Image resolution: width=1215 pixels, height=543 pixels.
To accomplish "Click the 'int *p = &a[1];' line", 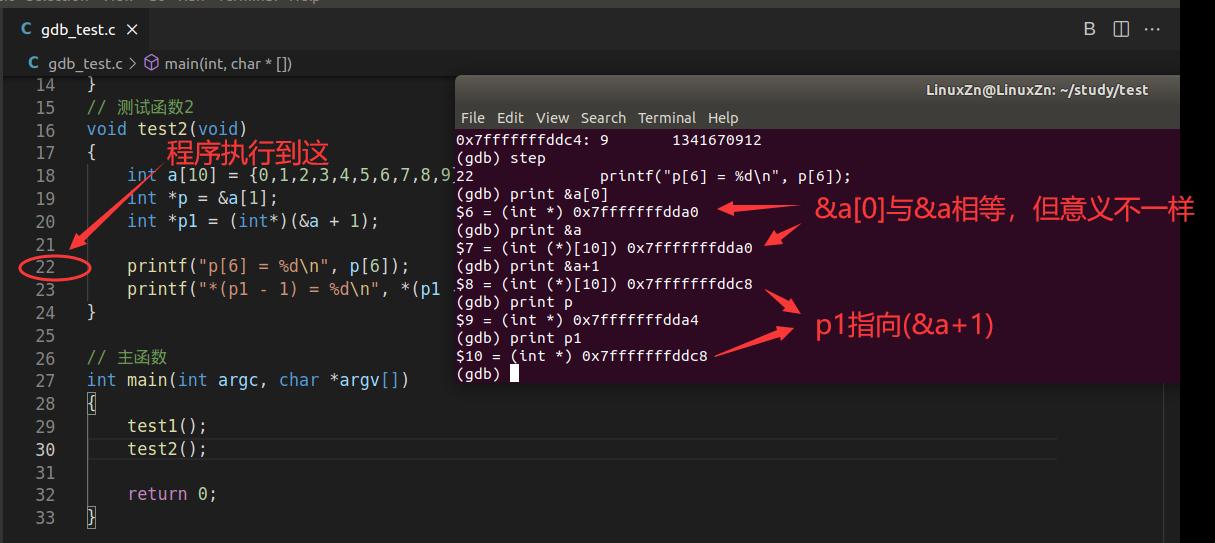I will pos(202,198).
